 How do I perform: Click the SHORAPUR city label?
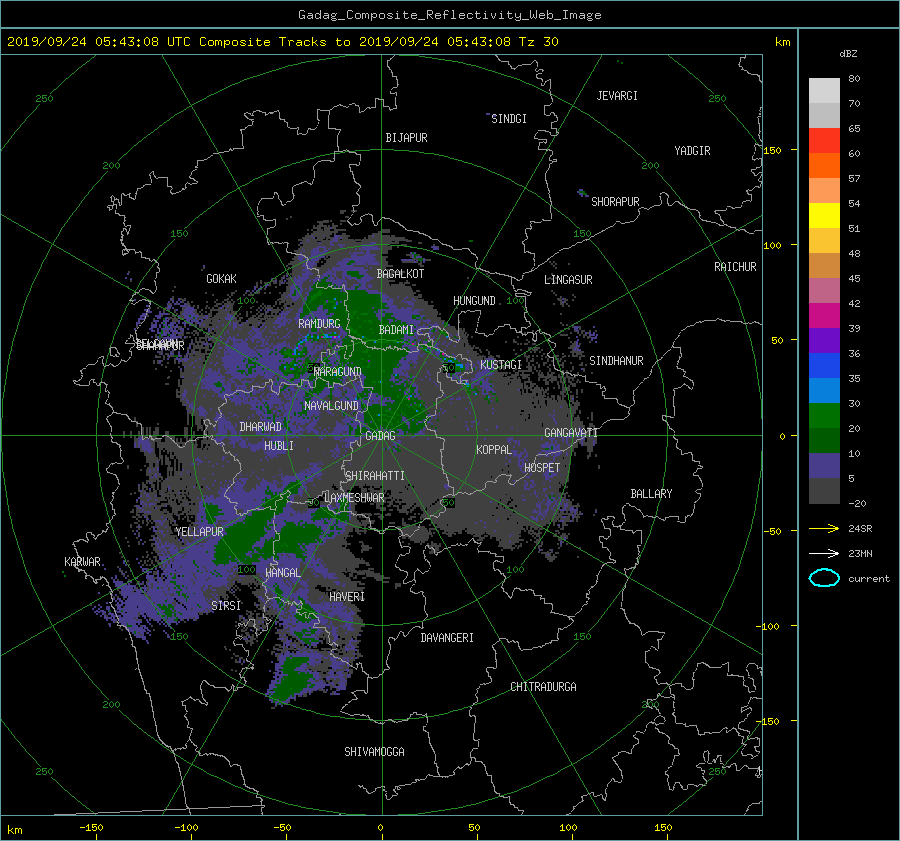pyautogui.click(x=615, y=202)
